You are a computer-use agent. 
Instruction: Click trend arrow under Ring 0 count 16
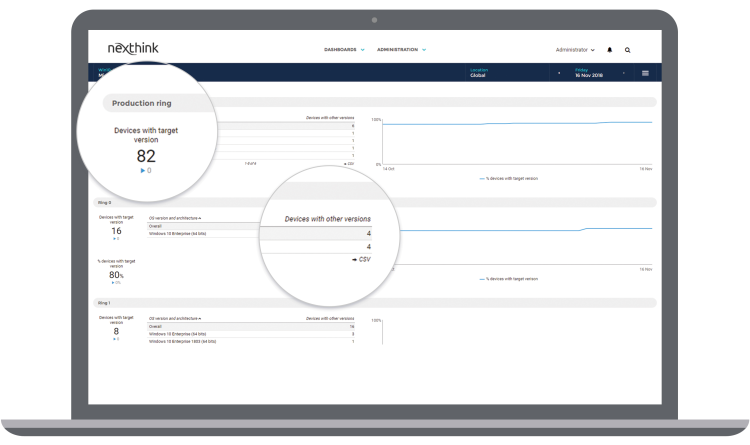click(116, 239)
